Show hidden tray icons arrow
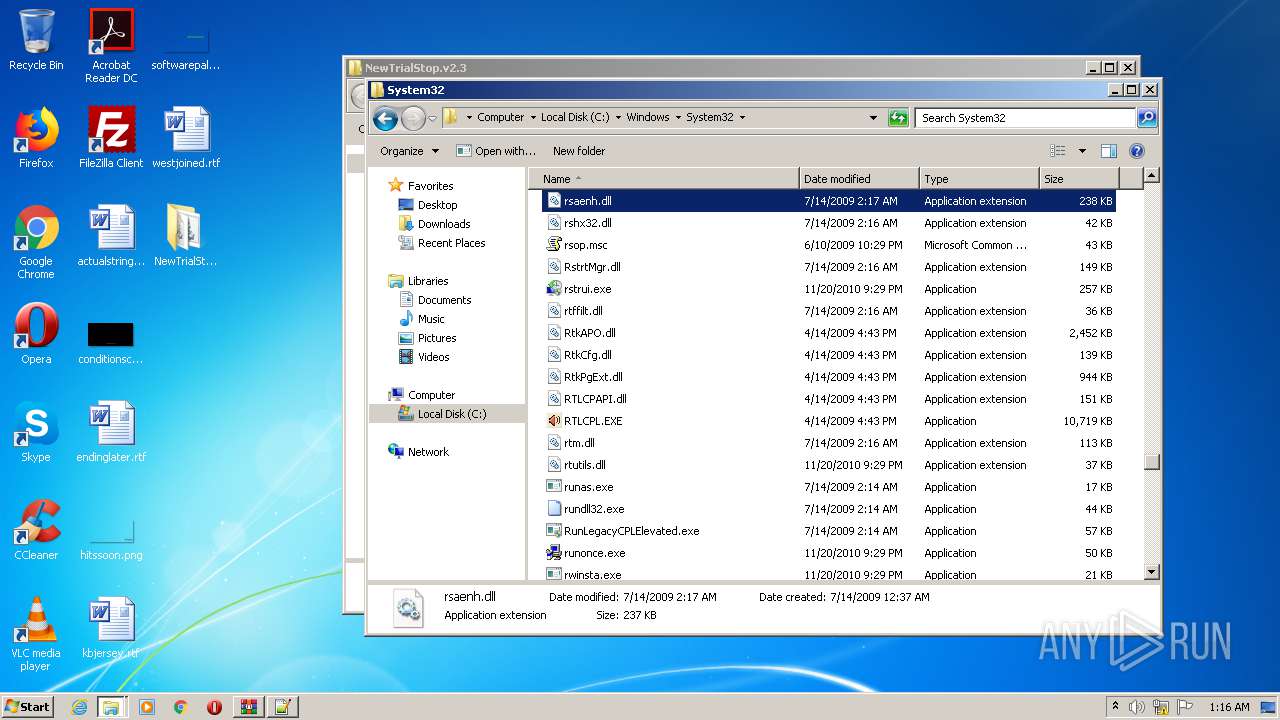 click(x=1116, y=707)
